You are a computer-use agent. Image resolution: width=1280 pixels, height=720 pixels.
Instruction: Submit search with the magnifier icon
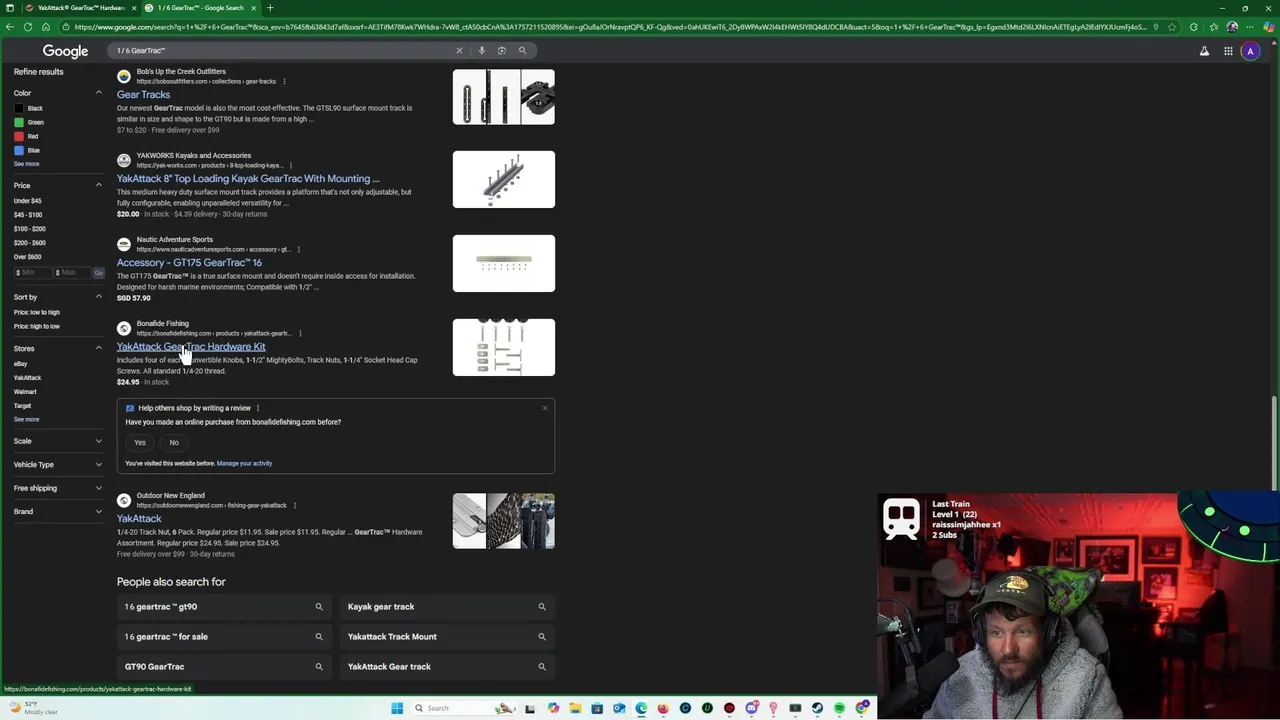(x=522, y=50)
